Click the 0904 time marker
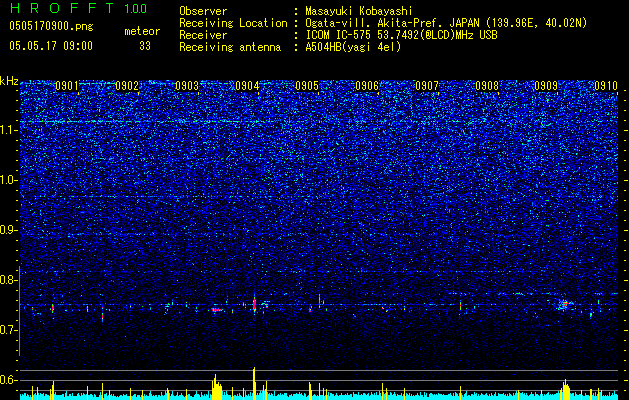Image resolution: width=629 pixels, height=400 pixels. [x=247, y=86]
